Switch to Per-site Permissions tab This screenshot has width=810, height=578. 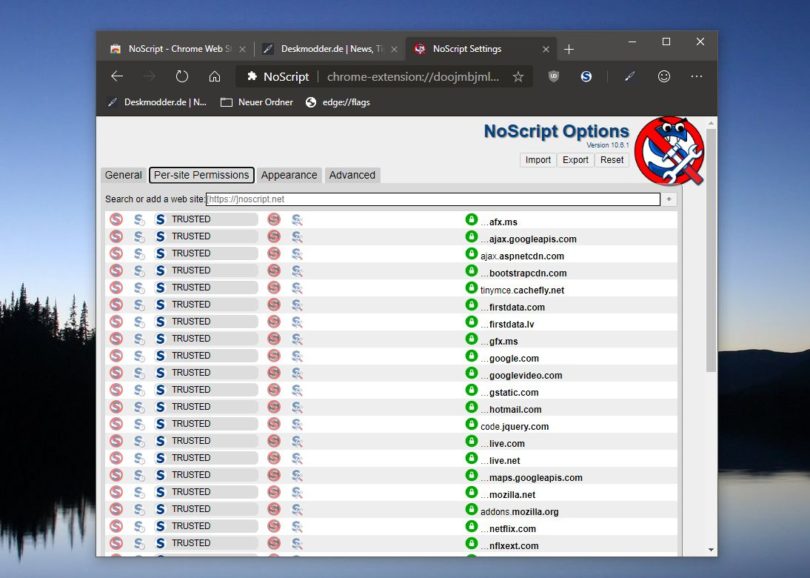201,175
